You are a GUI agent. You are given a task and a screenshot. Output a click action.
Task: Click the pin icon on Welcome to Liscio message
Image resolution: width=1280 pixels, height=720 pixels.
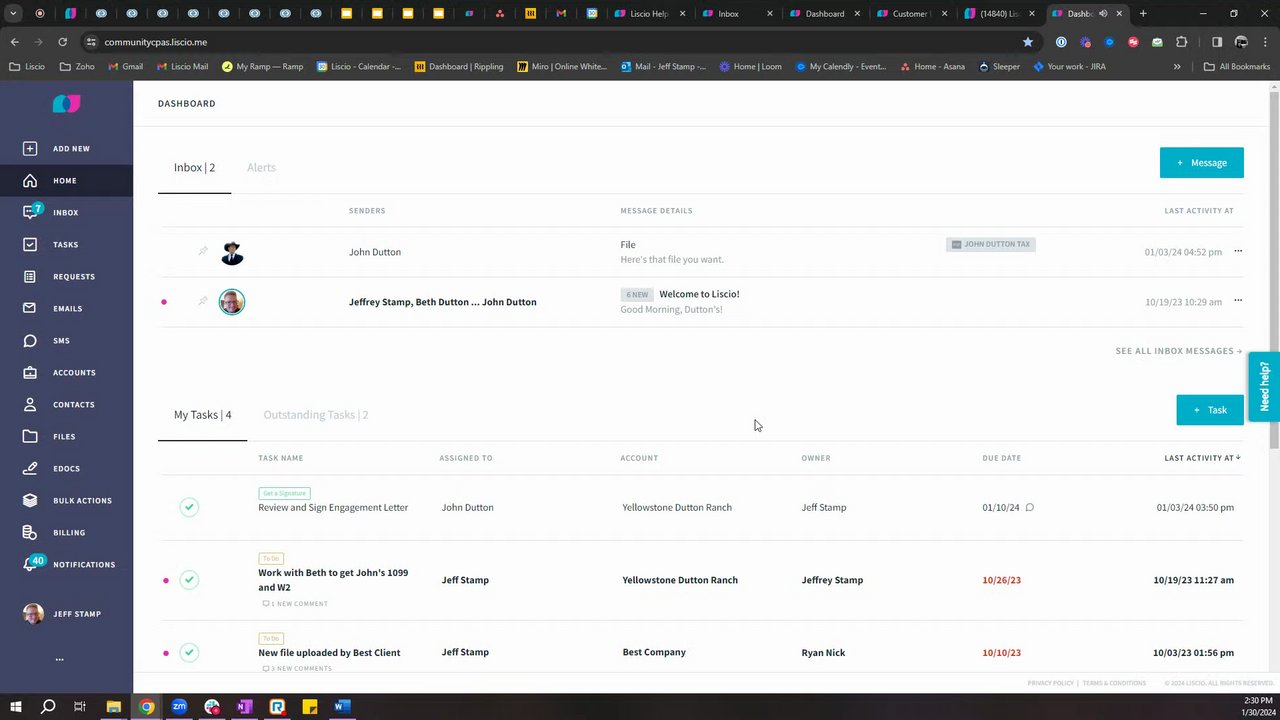tap(203, 302)
